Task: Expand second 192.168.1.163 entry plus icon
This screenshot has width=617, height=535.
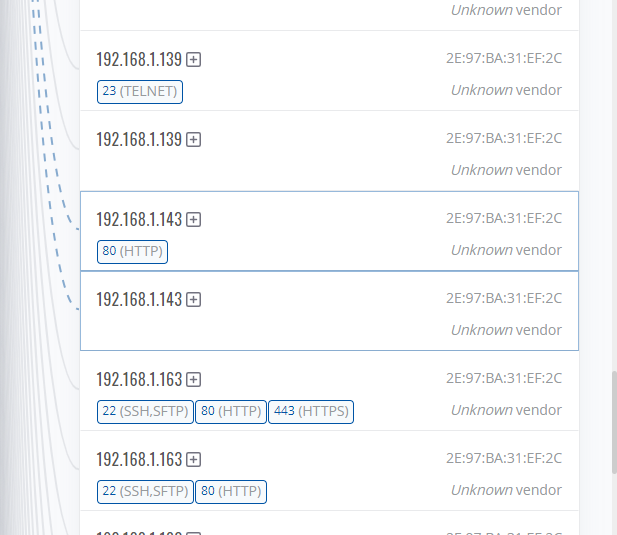Action: coord(193,459)
